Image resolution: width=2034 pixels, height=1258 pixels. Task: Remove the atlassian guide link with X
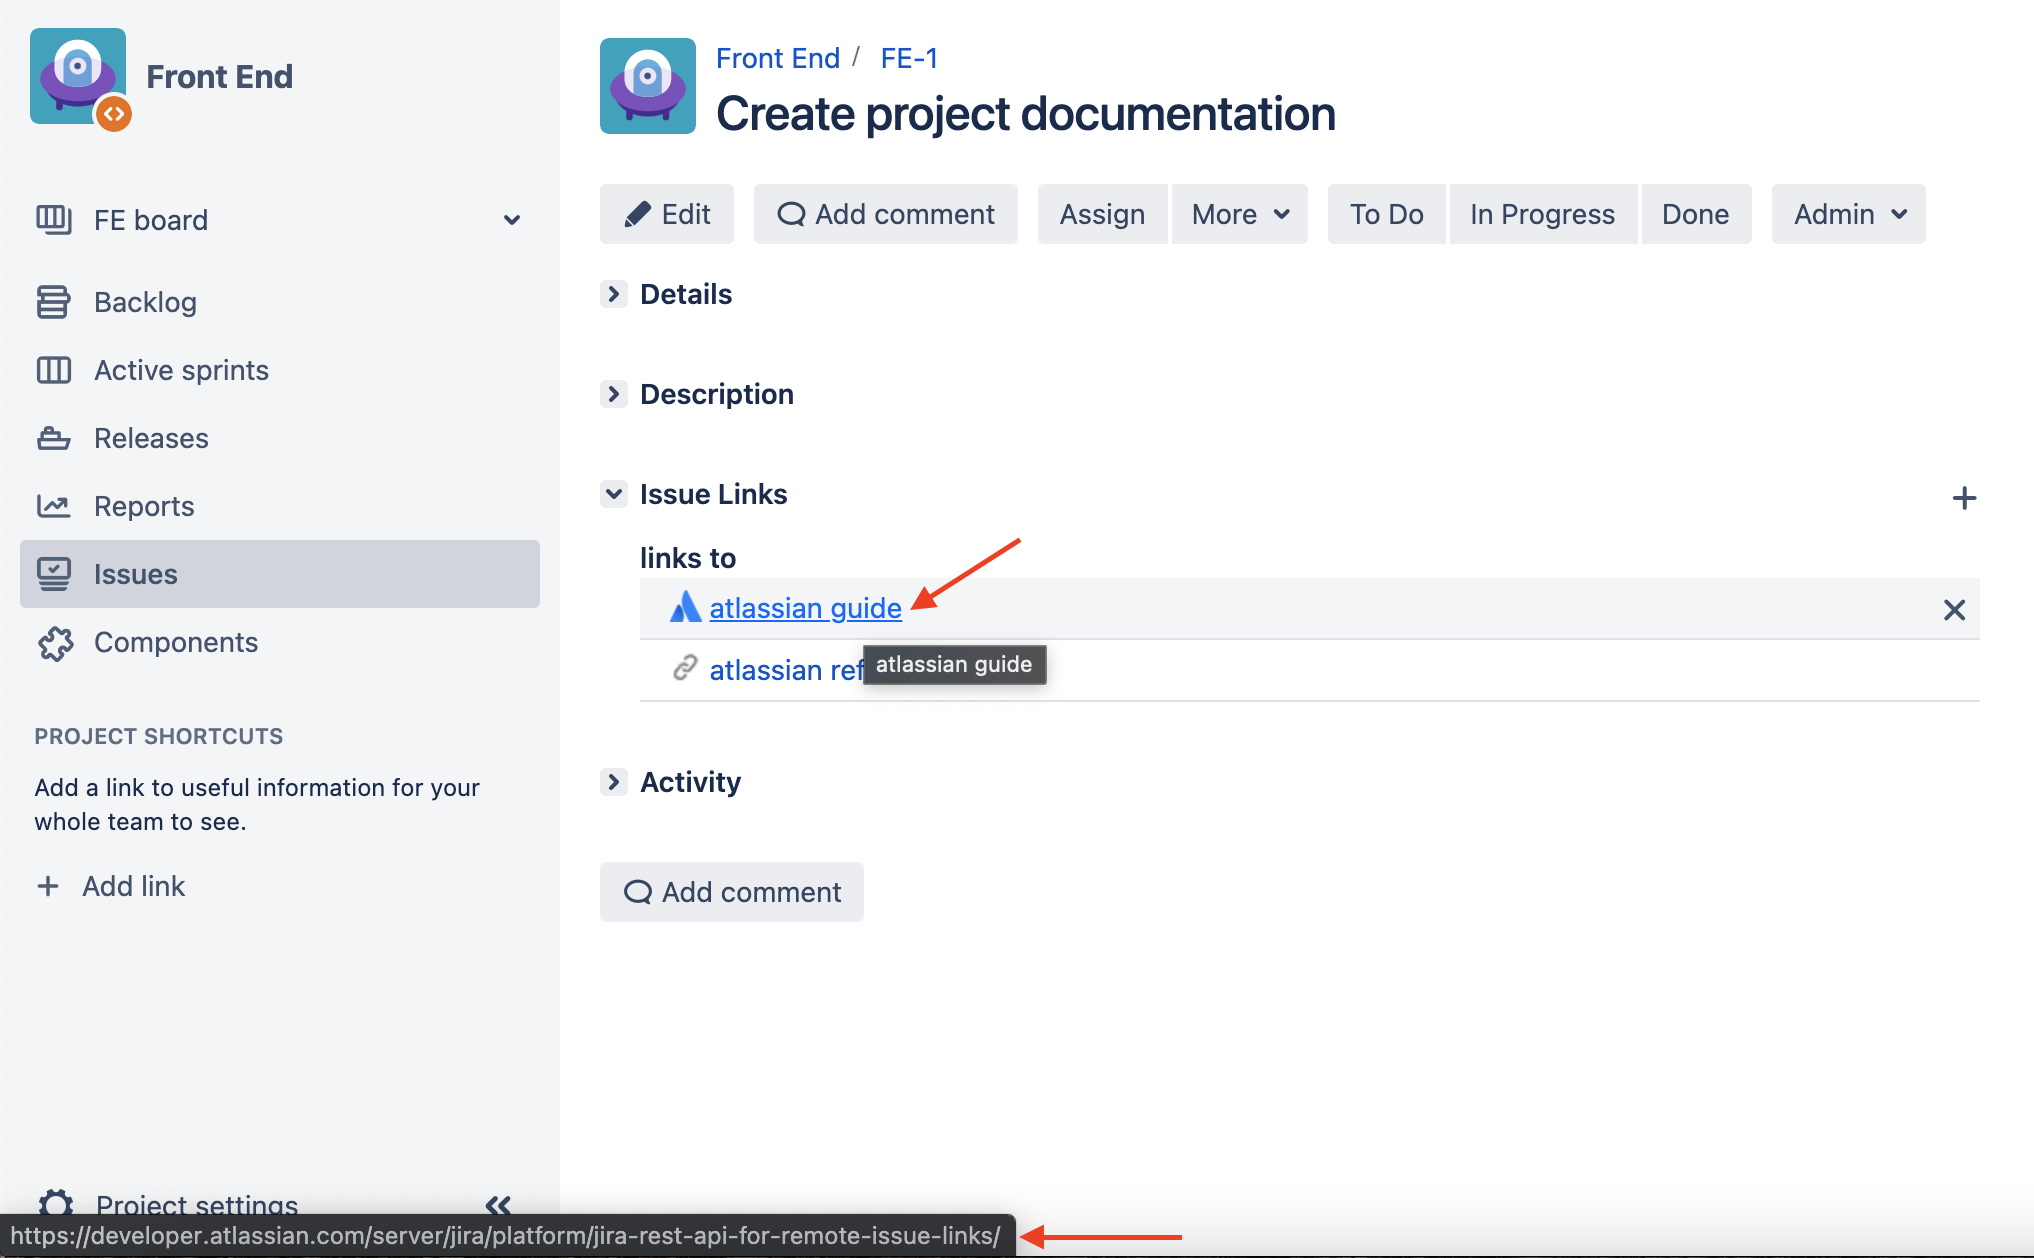pos(1954,610)
